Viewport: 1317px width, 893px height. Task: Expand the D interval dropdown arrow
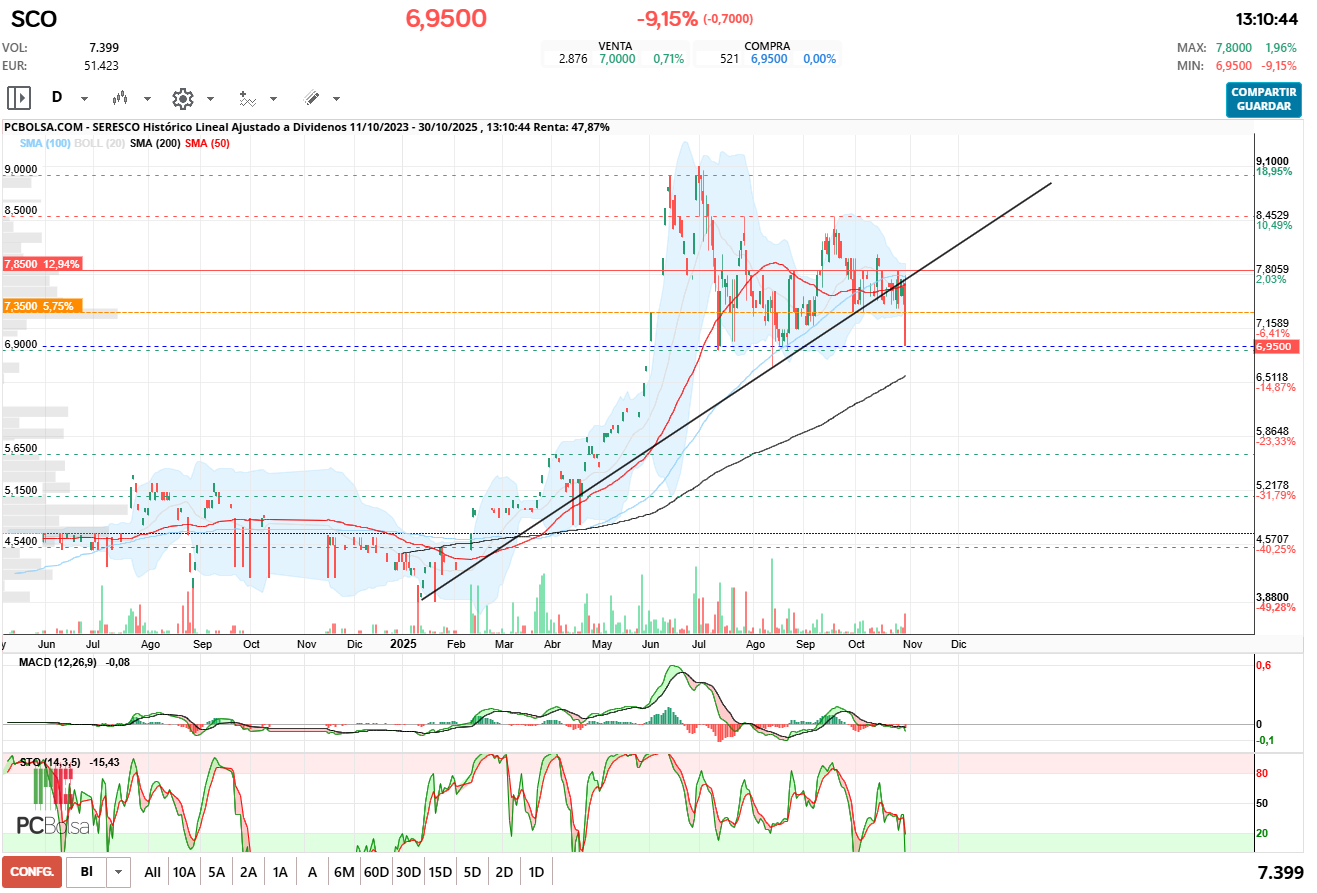84,99
